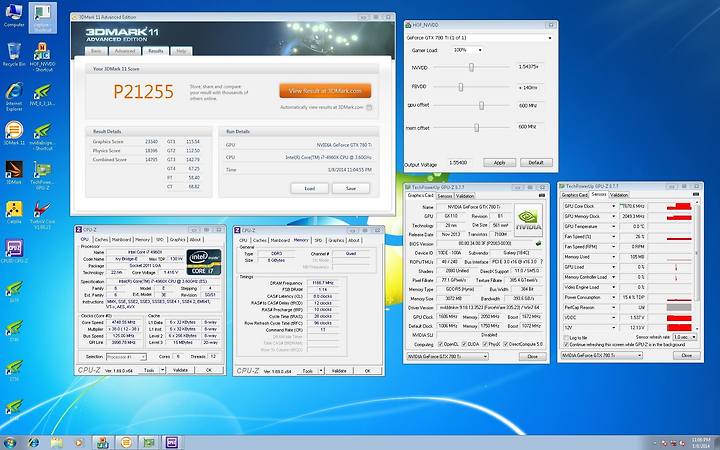Open the 3DMark 11 desktop shortcut
720x450 pixels.
[x=14, y=133]
